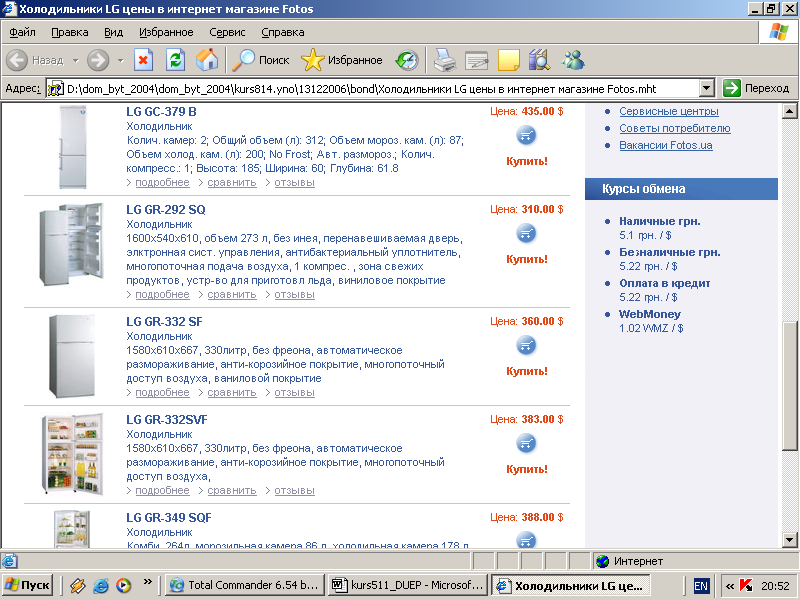Add LG GC-379 B to cart icon
Viewport: 800px width, 600px height.
pos(527,136)
